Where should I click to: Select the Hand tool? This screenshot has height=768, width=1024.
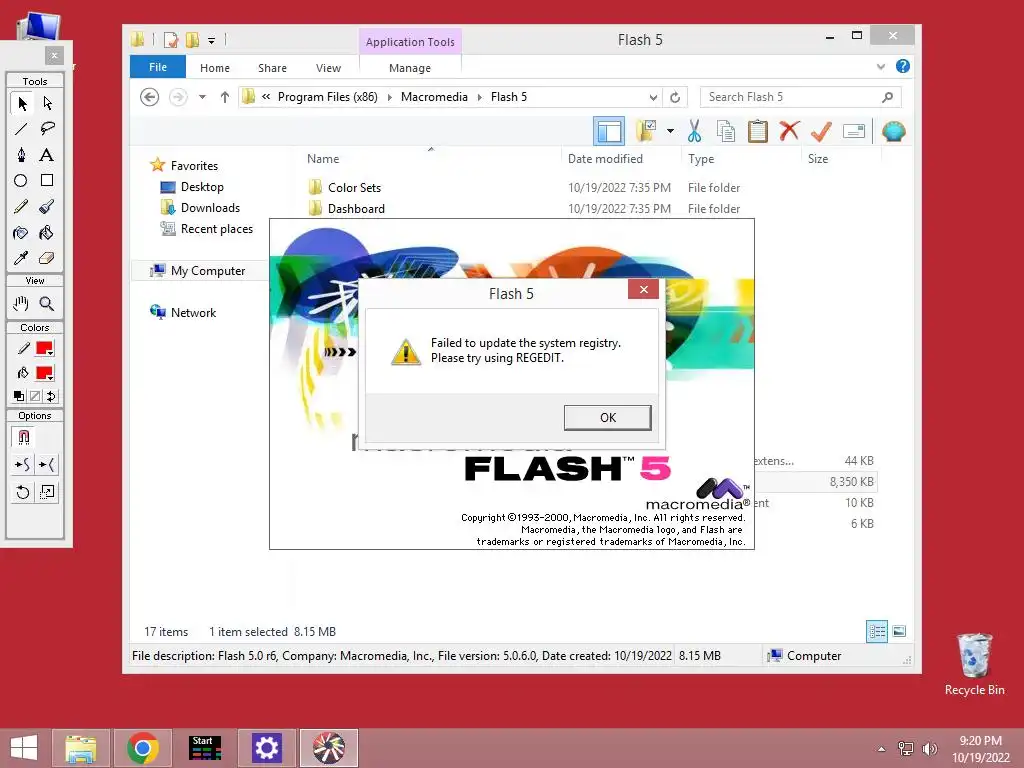coord(22,304)
